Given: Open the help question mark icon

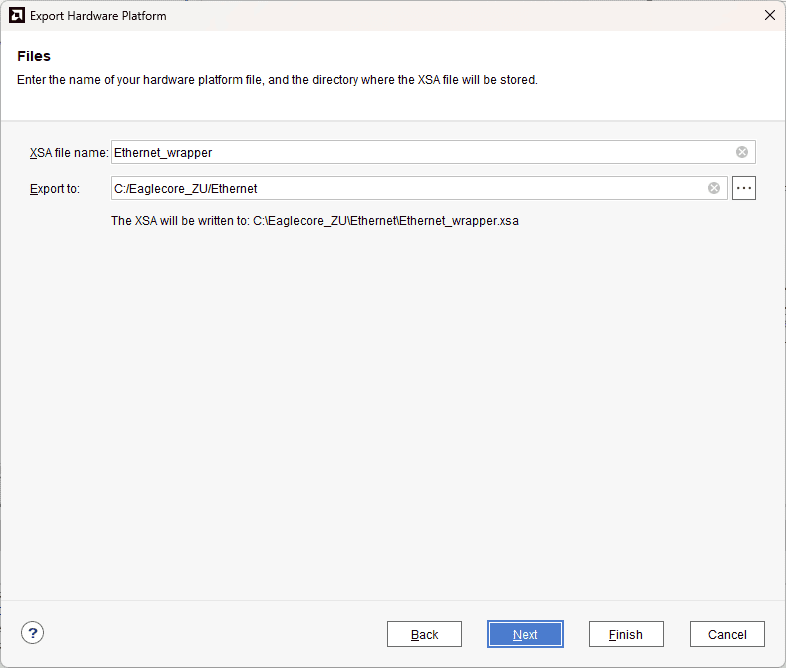Looking at the screenshot, I should 33,633.
